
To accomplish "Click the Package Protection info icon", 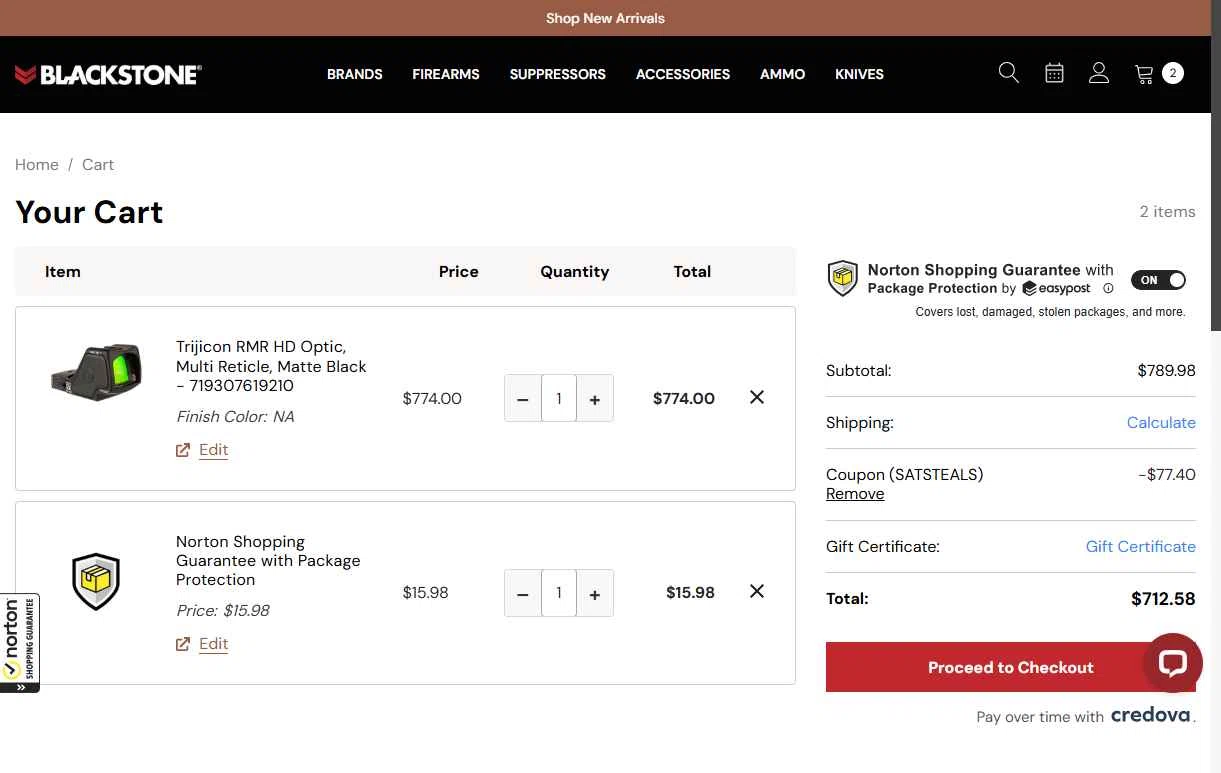I will 1108,288.
